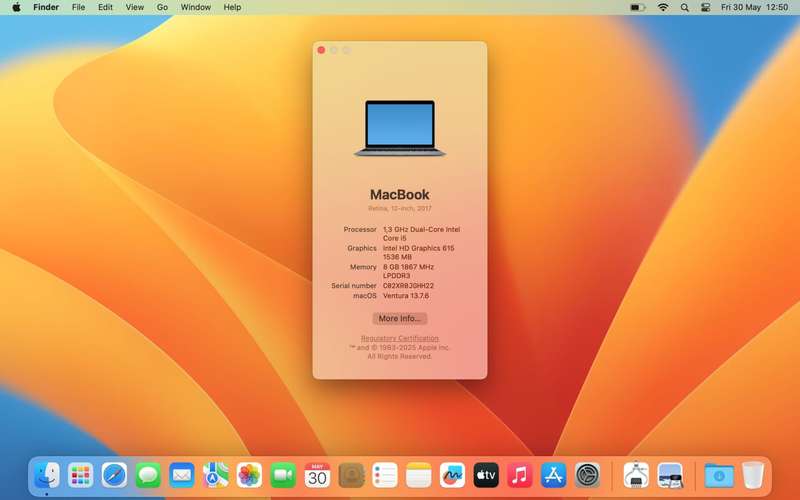Click the '8 GB 1867 MHz' memory value

(408, 267)
